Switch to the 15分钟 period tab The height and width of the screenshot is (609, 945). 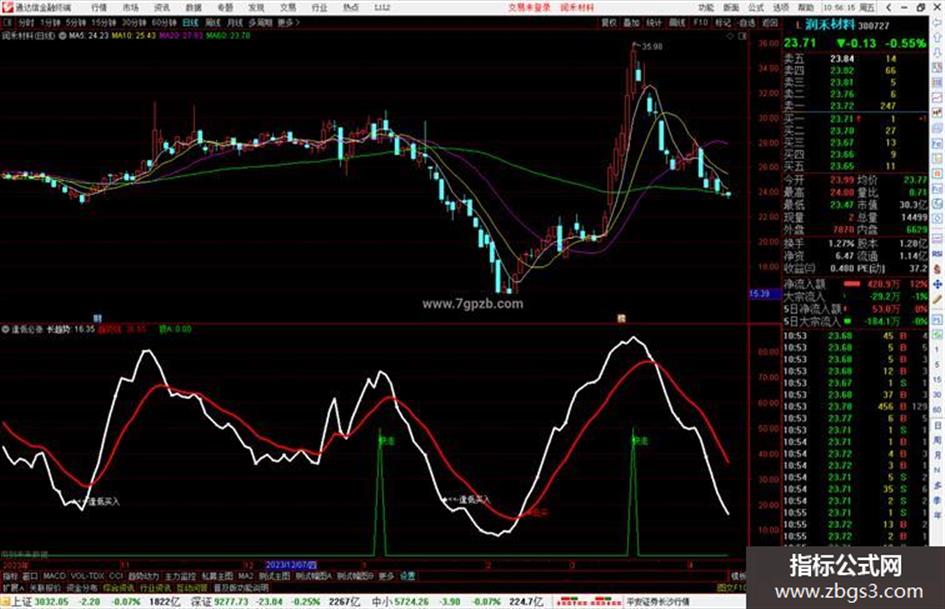(103, 22)
